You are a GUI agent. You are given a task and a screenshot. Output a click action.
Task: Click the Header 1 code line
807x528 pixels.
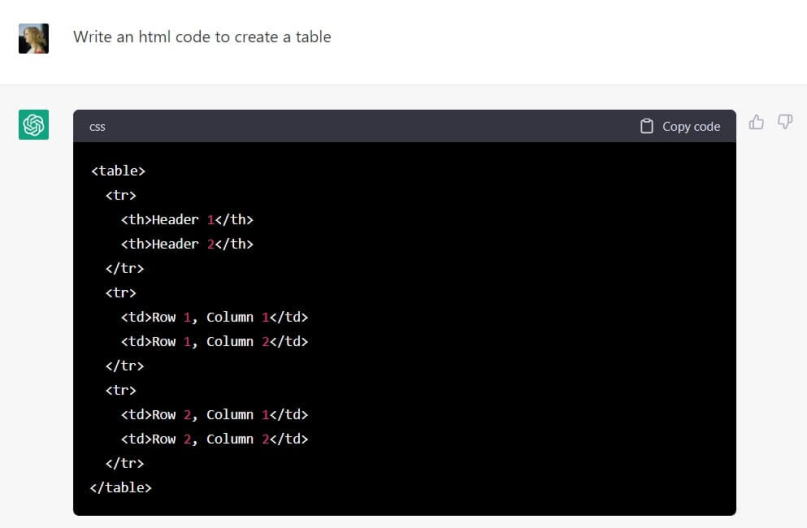click(187, 220)
